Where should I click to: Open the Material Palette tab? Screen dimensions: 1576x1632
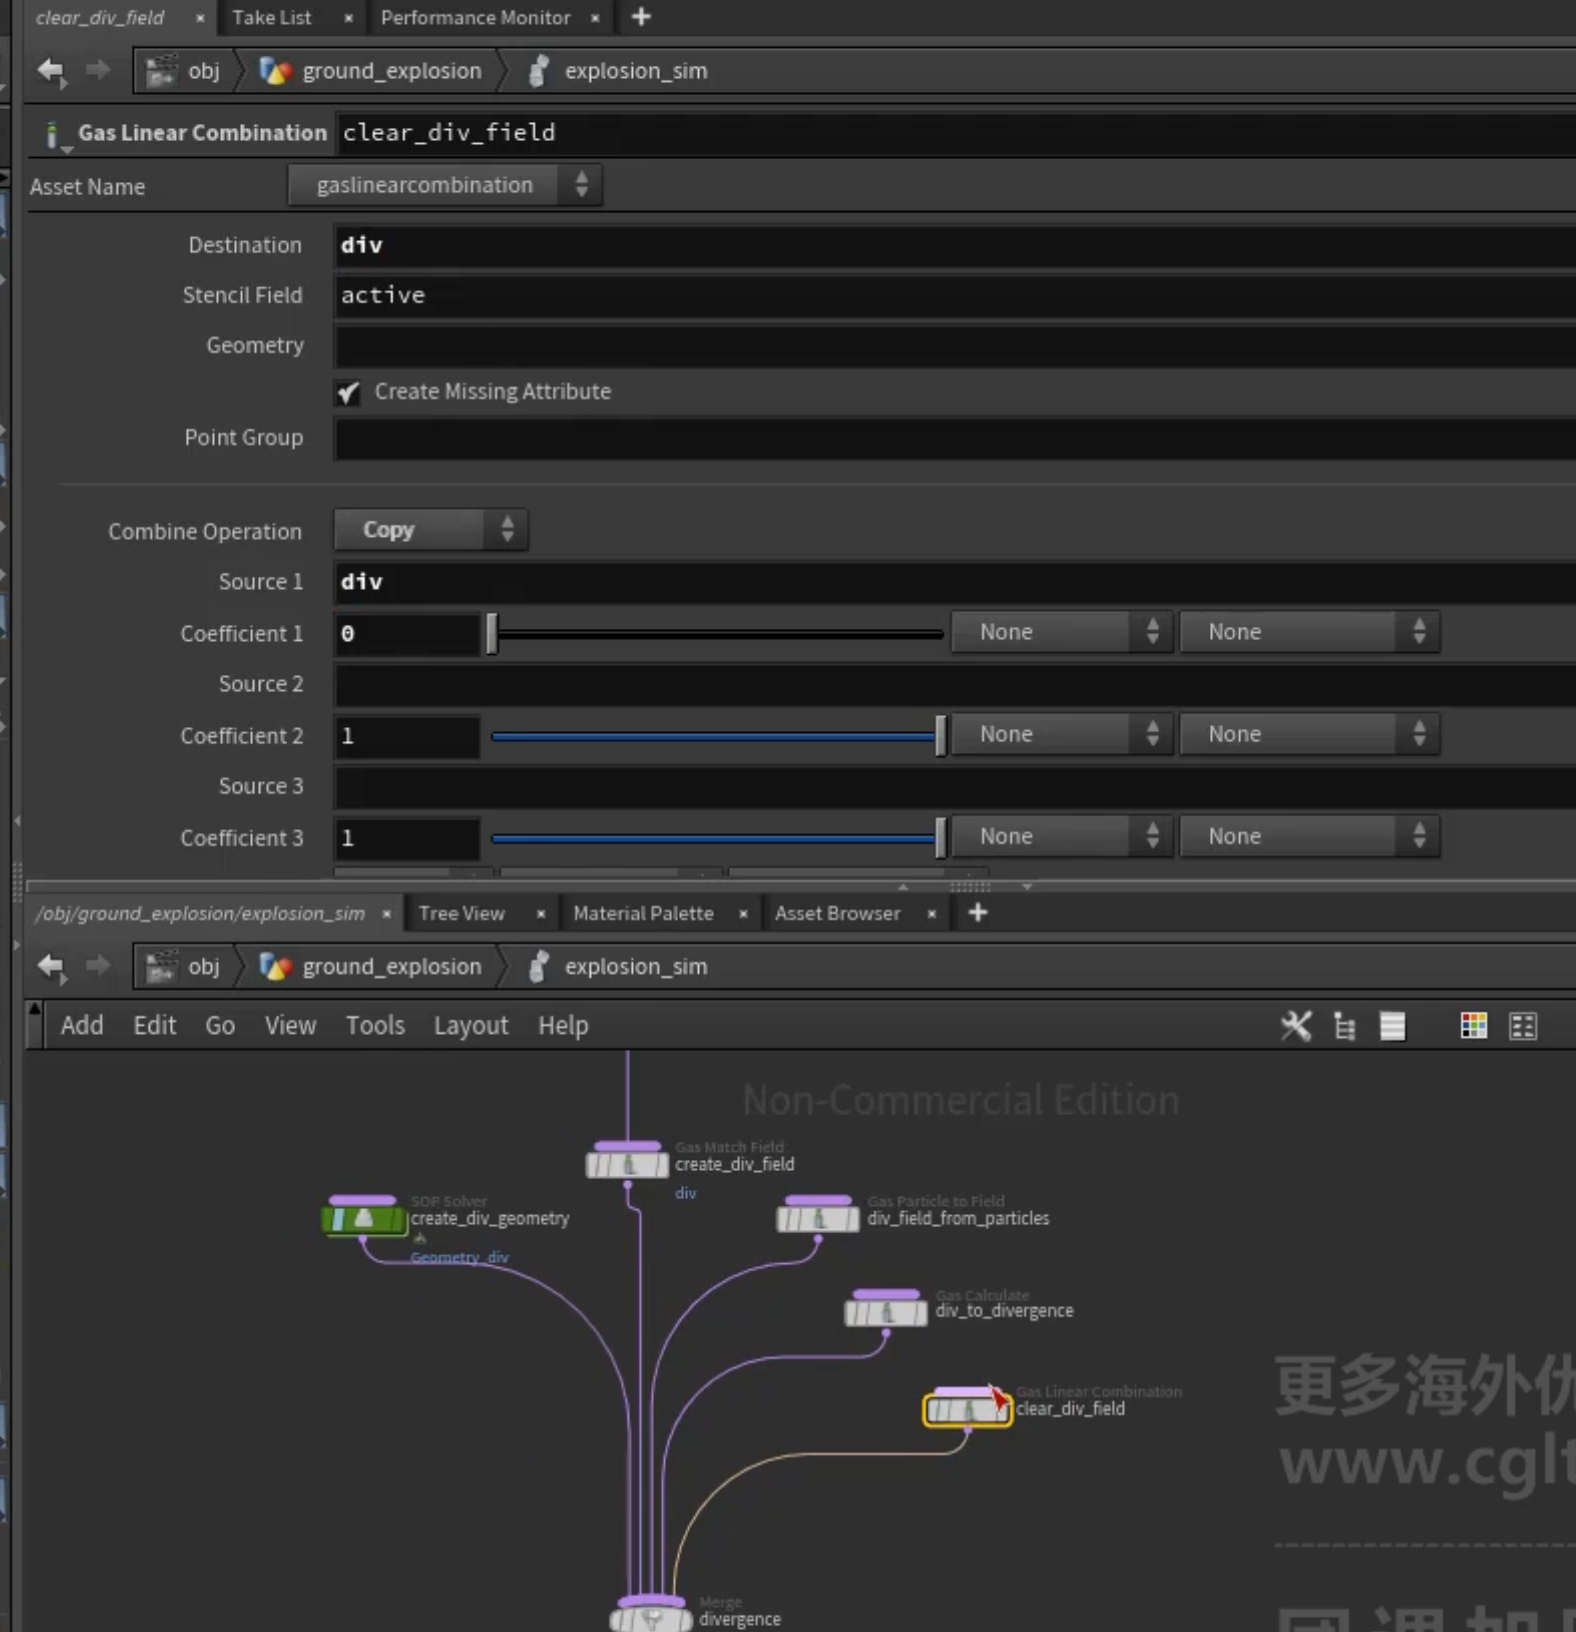pyautogui.click(x=643, y=913)
